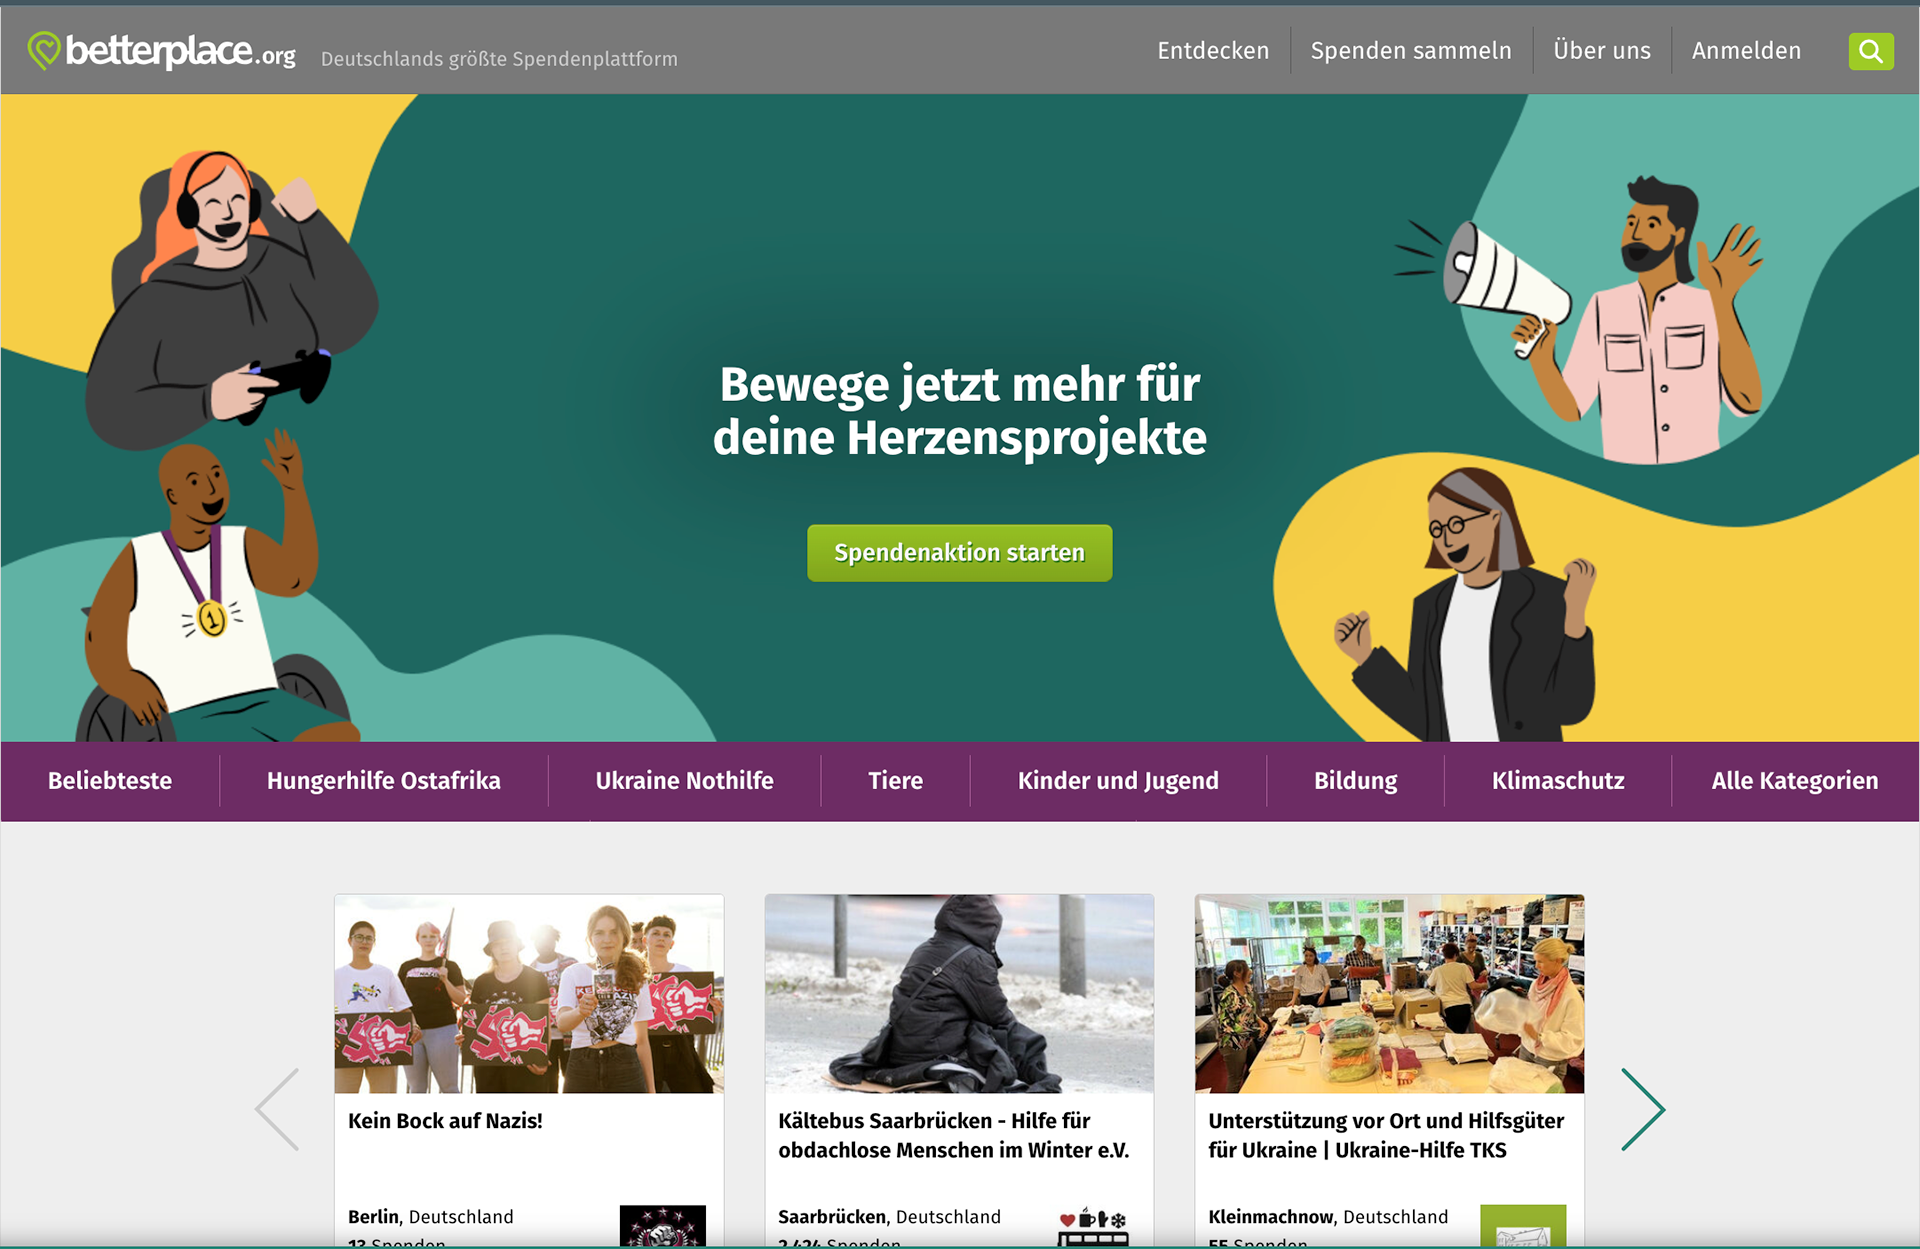The width and height of the screenshot is (1920, 1249).
Task: Select the Ukraine Nothilfe category tab
Action: pos(685,781)
